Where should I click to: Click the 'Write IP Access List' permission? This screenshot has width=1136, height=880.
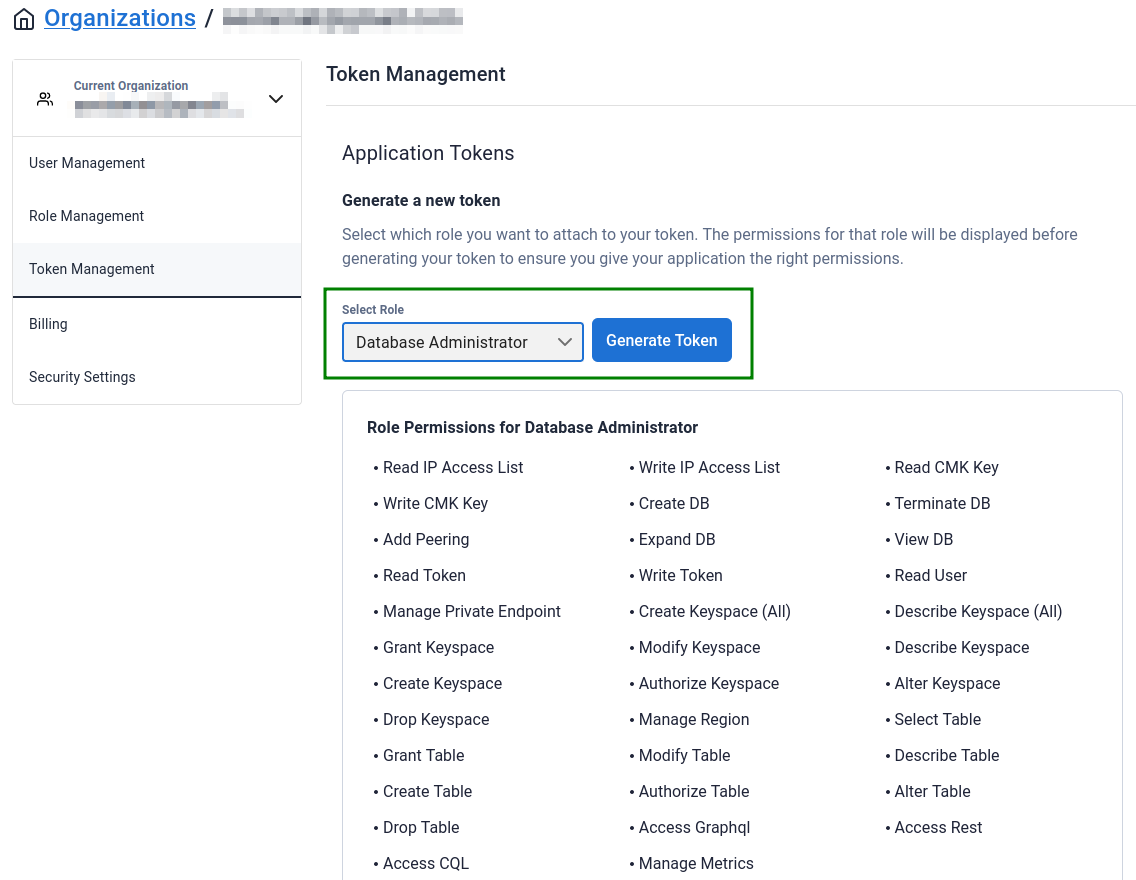click(x=709, y=468)
